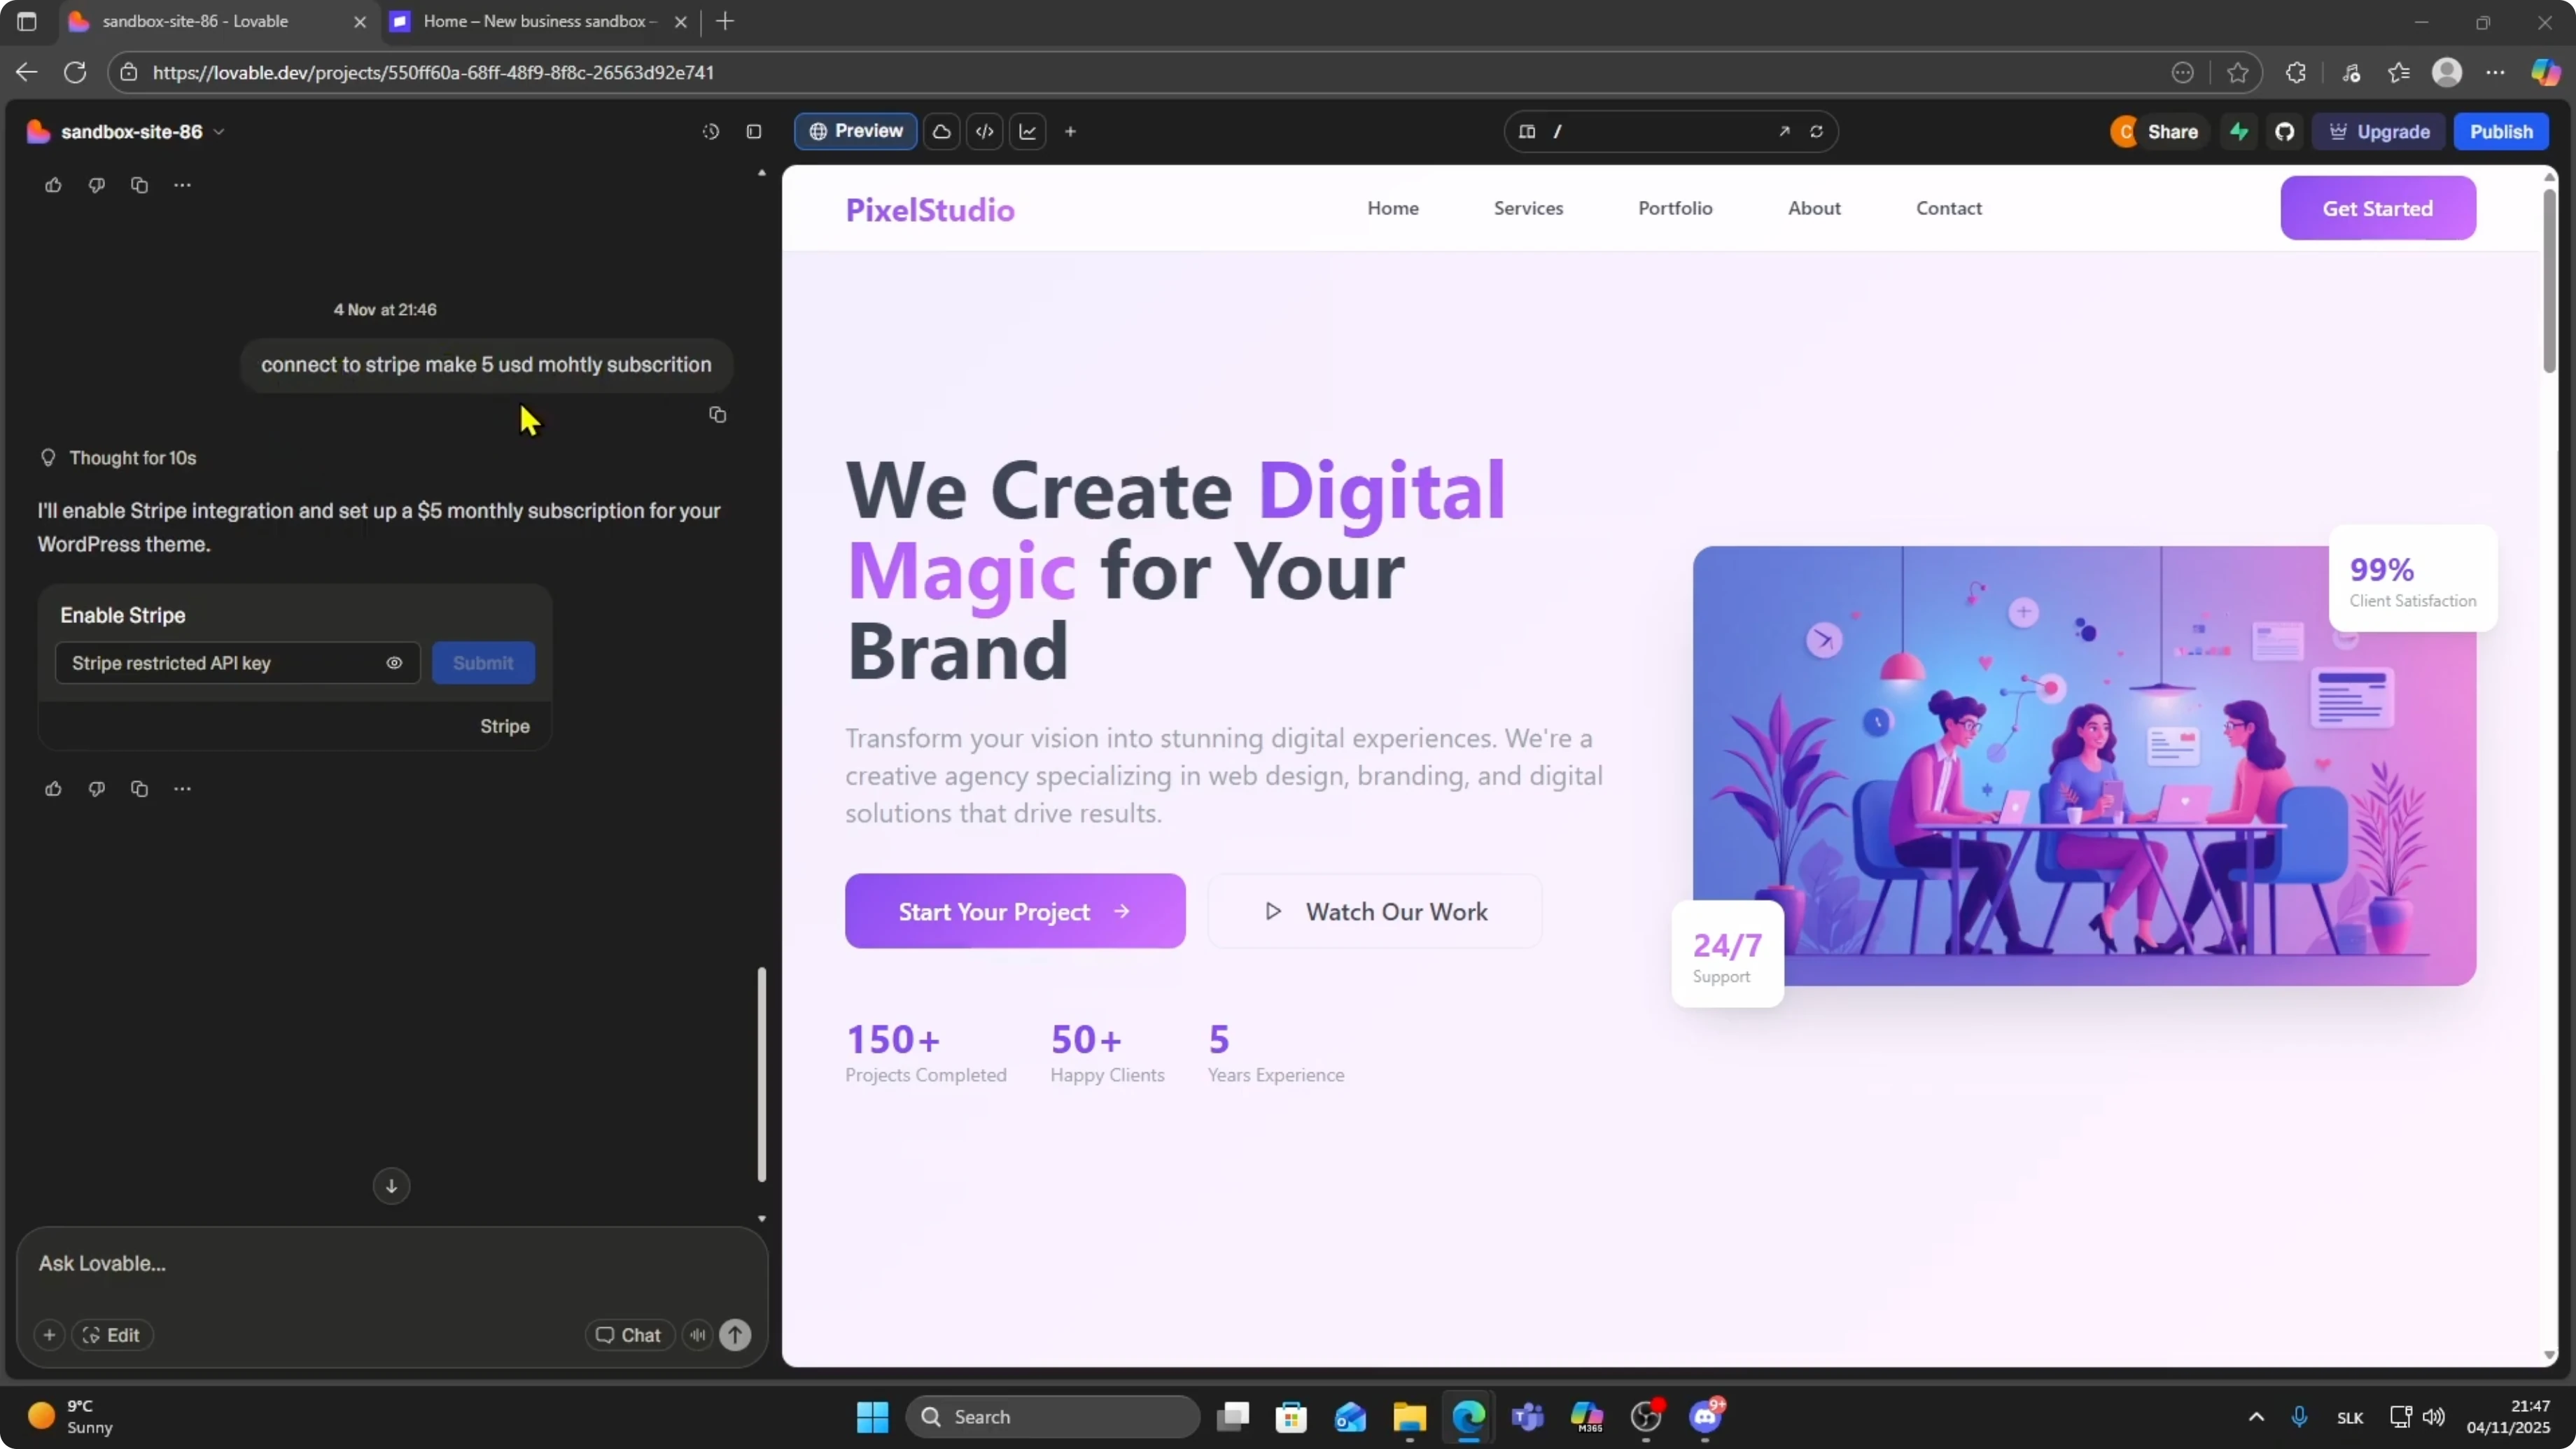Click the Get Started button
The image size is (2576, 1449).
(2378, 208)
